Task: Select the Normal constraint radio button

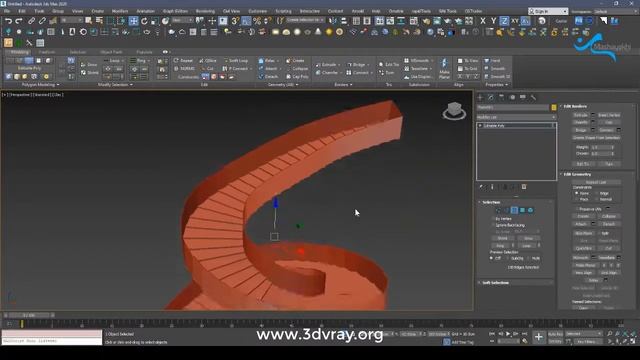Action: click(x=597, y=199)
